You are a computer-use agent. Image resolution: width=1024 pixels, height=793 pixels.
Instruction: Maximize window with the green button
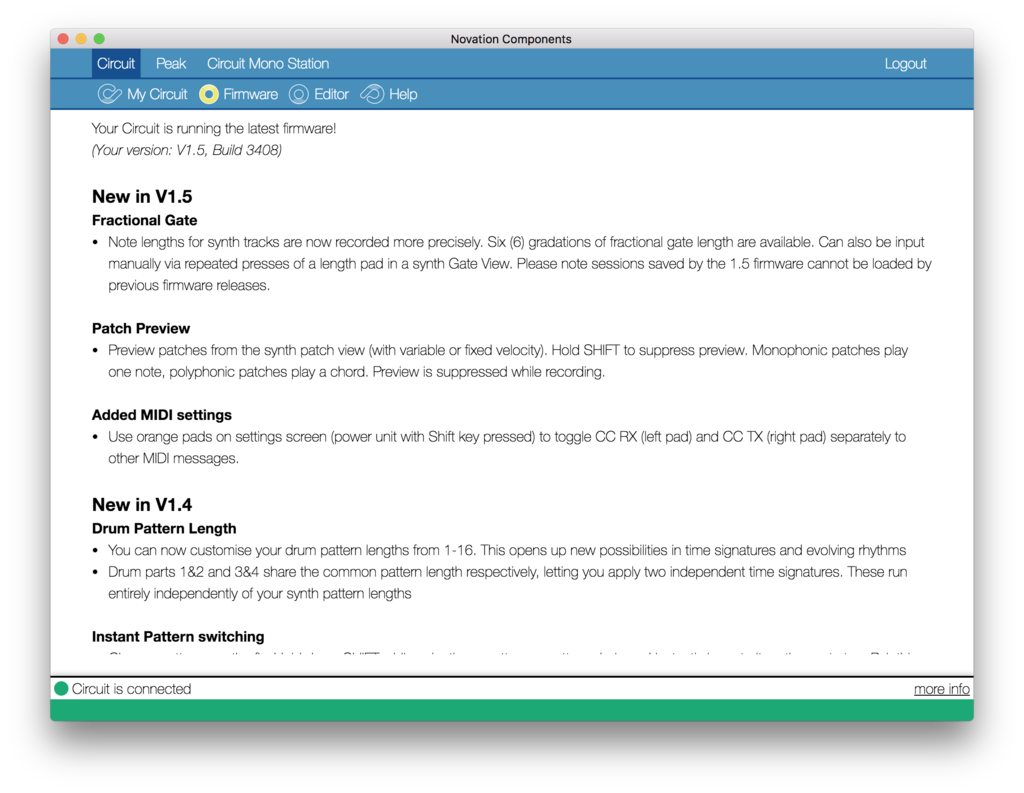[x=99, y=39]
